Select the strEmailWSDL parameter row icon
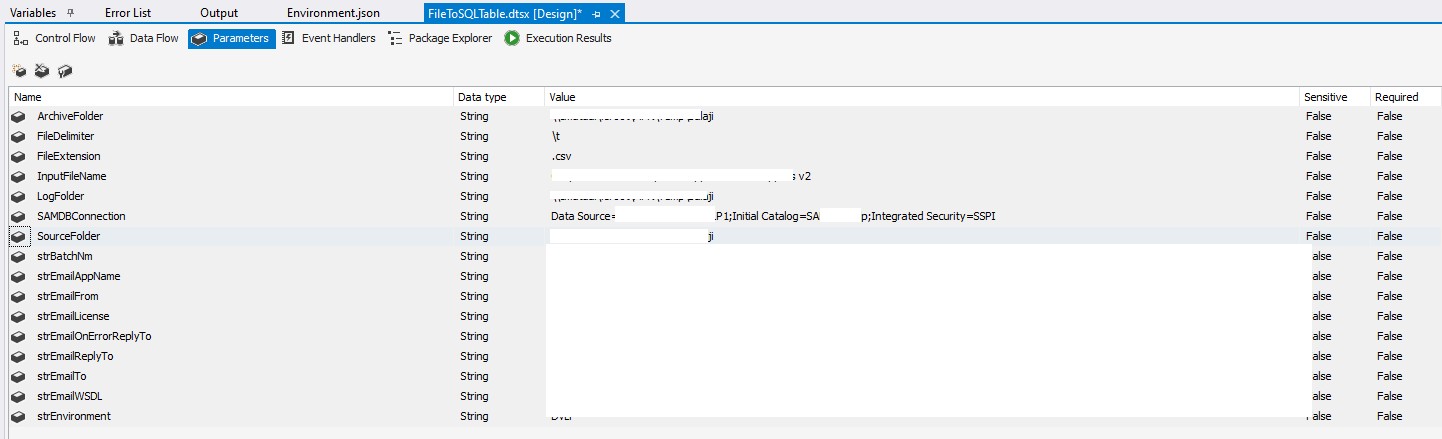1442x439 pixels. (x=18, y=396)
